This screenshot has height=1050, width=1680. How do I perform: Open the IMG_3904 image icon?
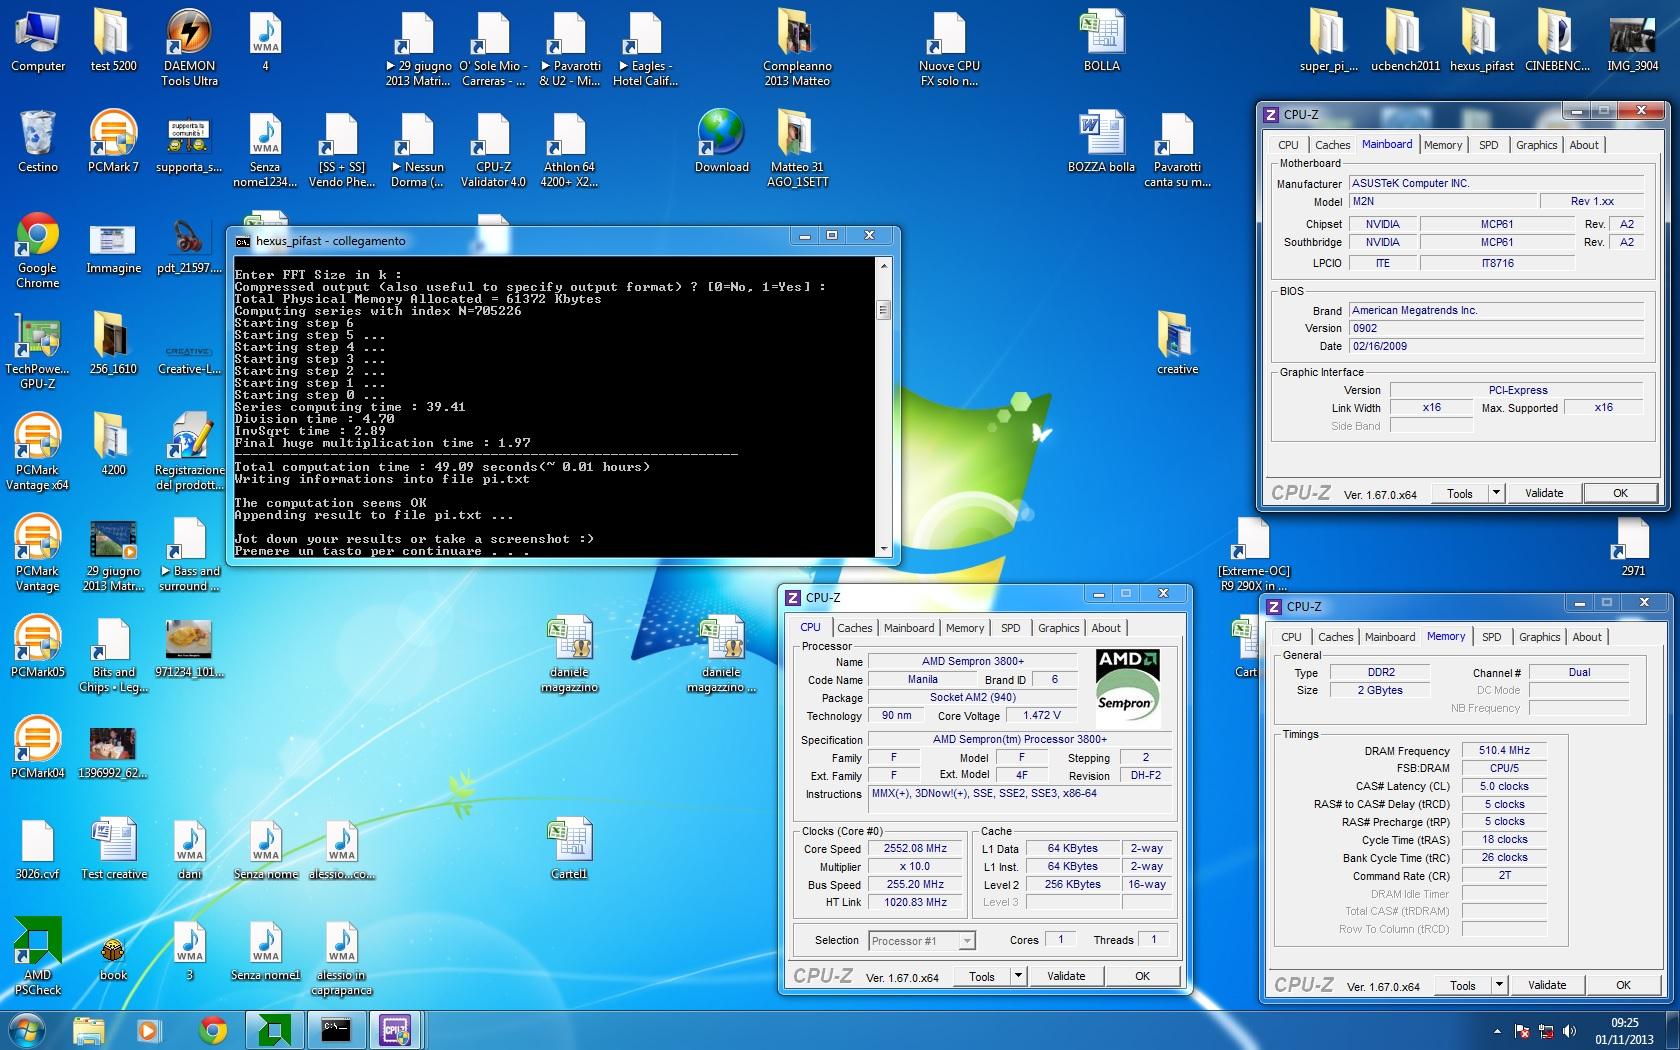pyautogui.click(x=1632, y=42)
